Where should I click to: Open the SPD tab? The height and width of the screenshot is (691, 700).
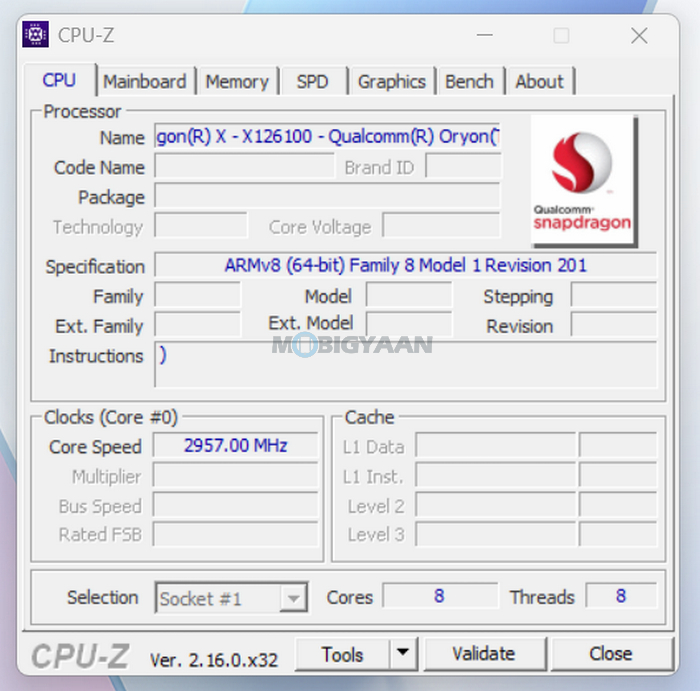(312, 82)
